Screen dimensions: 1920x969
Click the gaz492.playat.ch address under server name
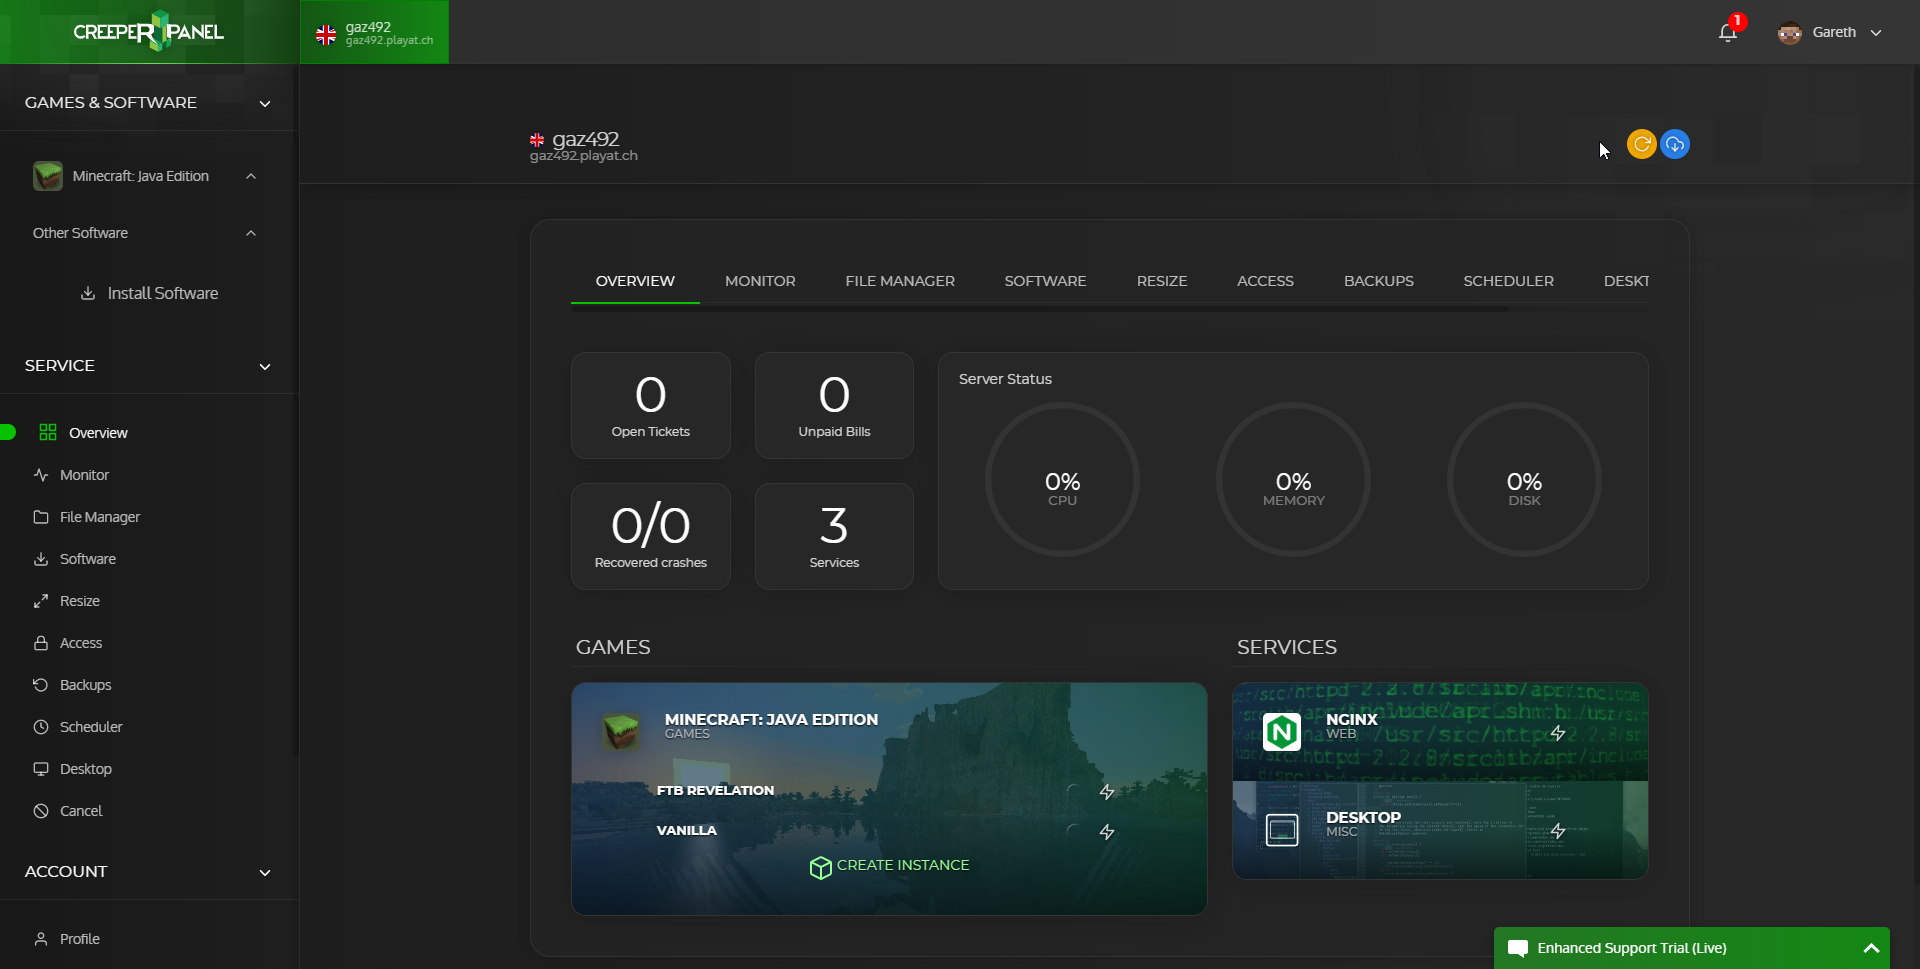tap(584, 156)
